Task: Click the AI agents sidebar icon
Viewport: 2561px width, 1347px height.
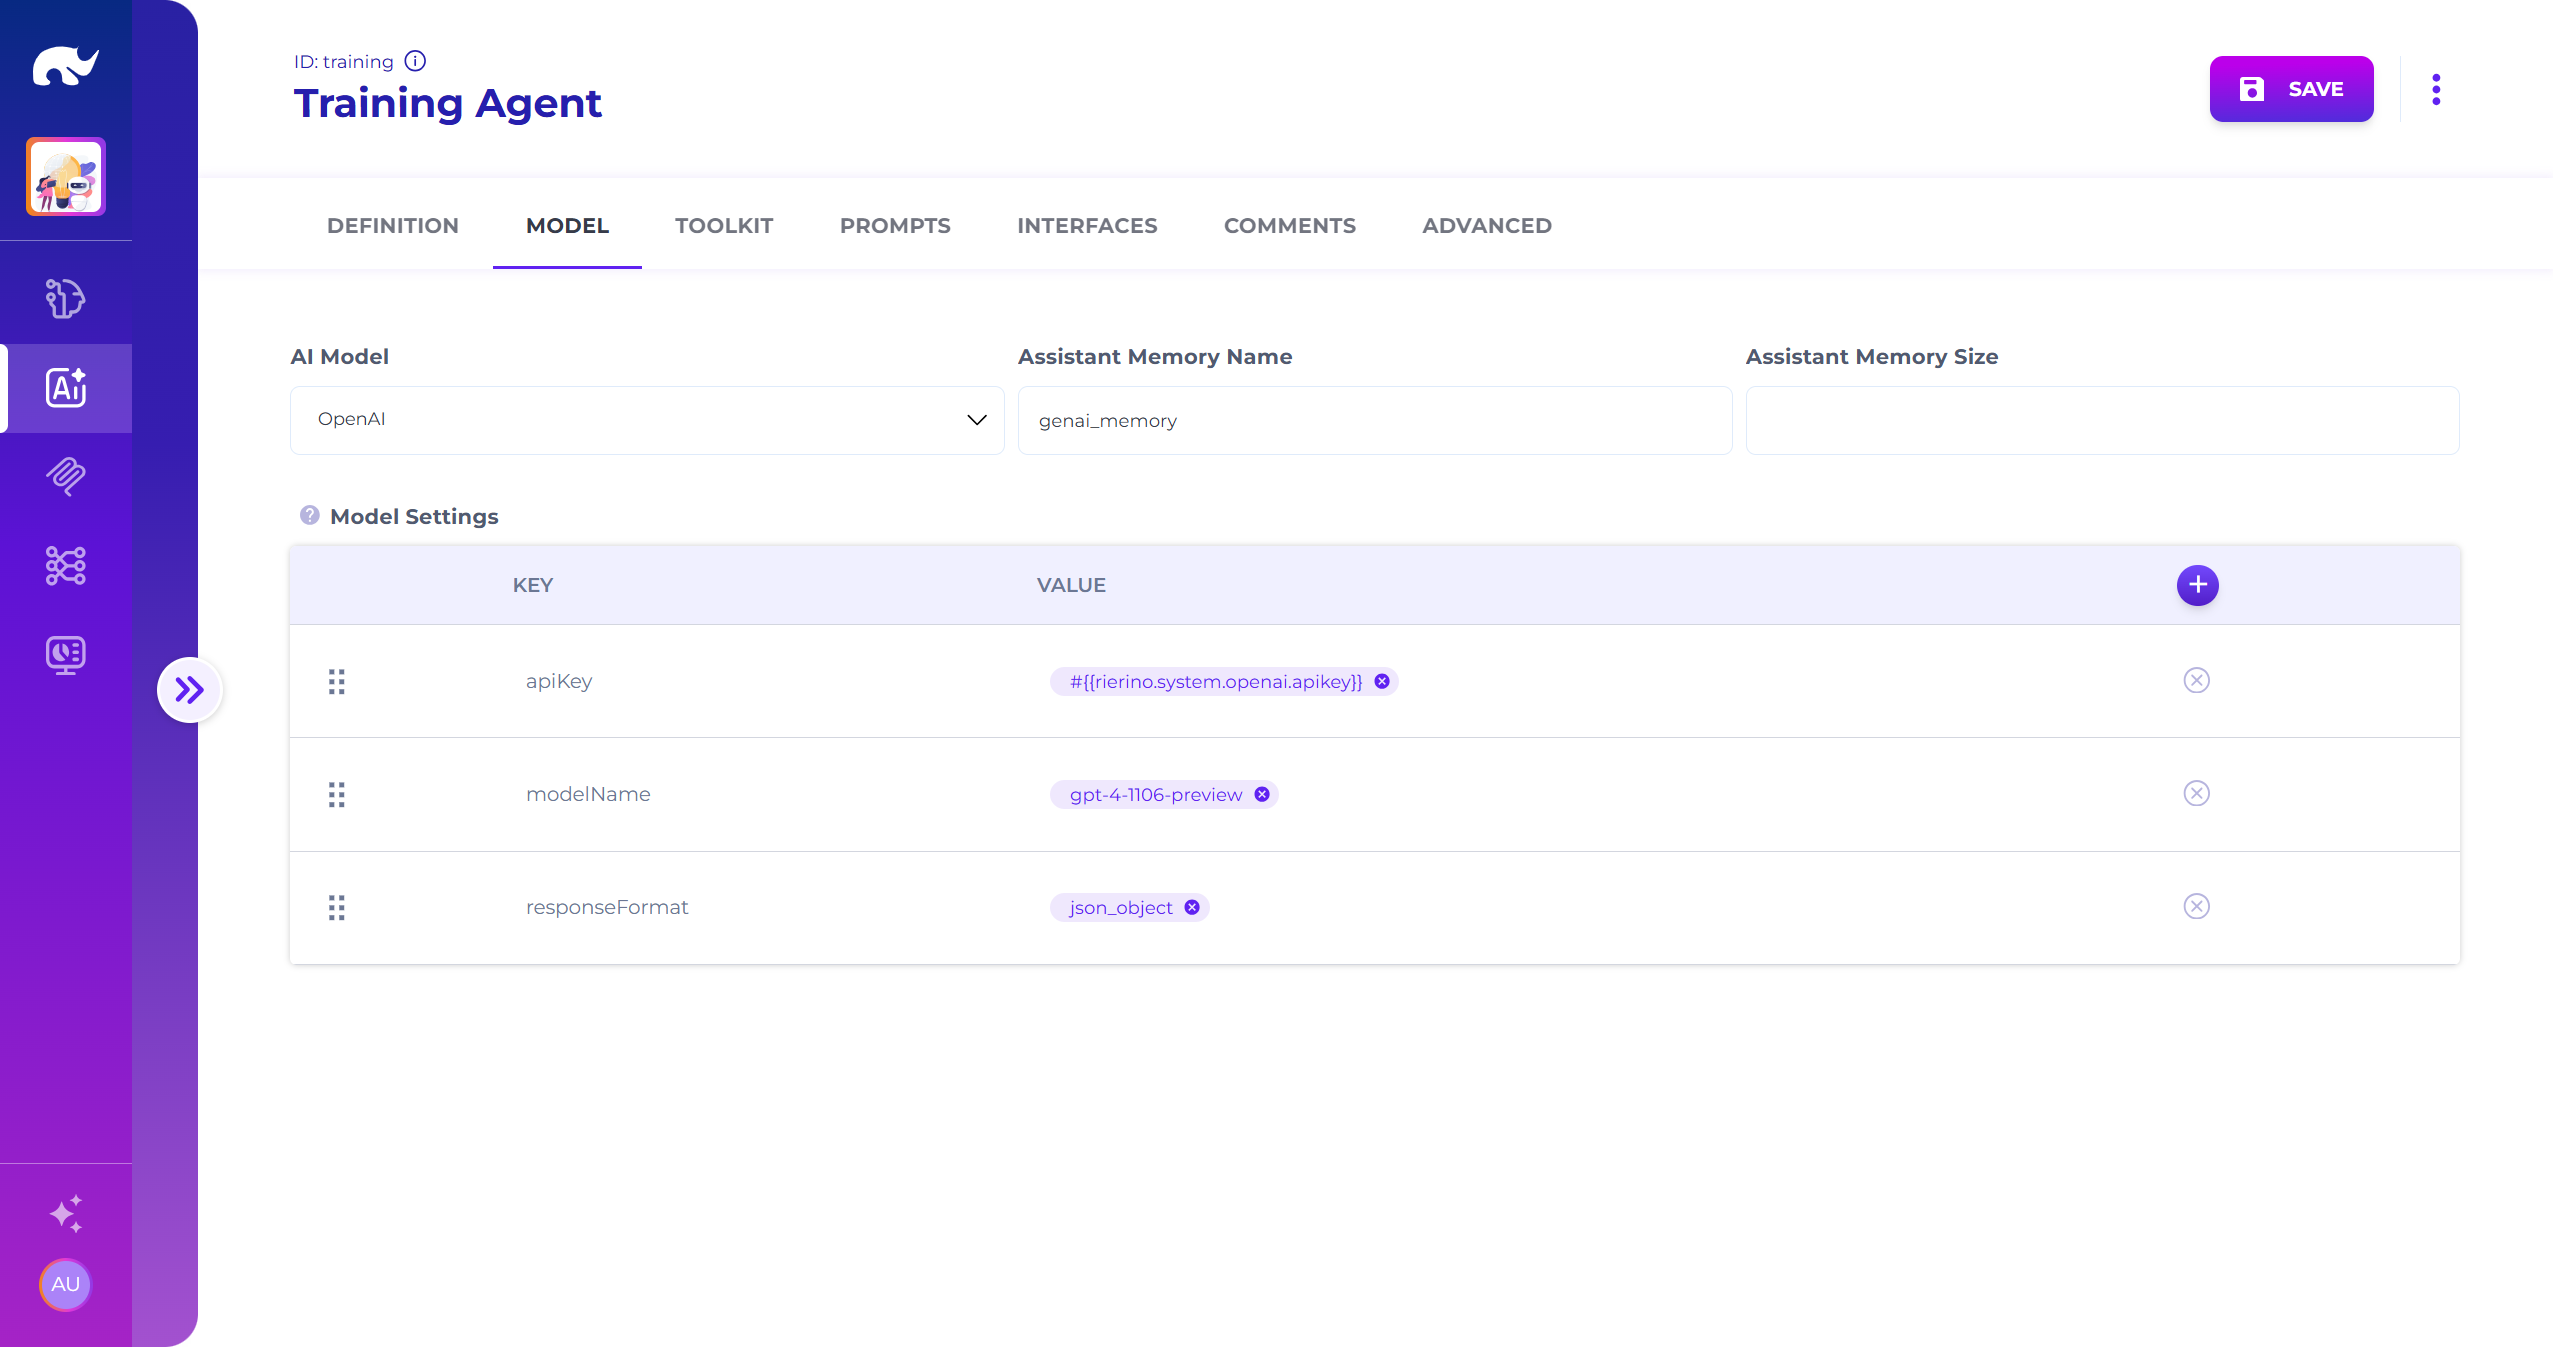Action: coord(65,388)
